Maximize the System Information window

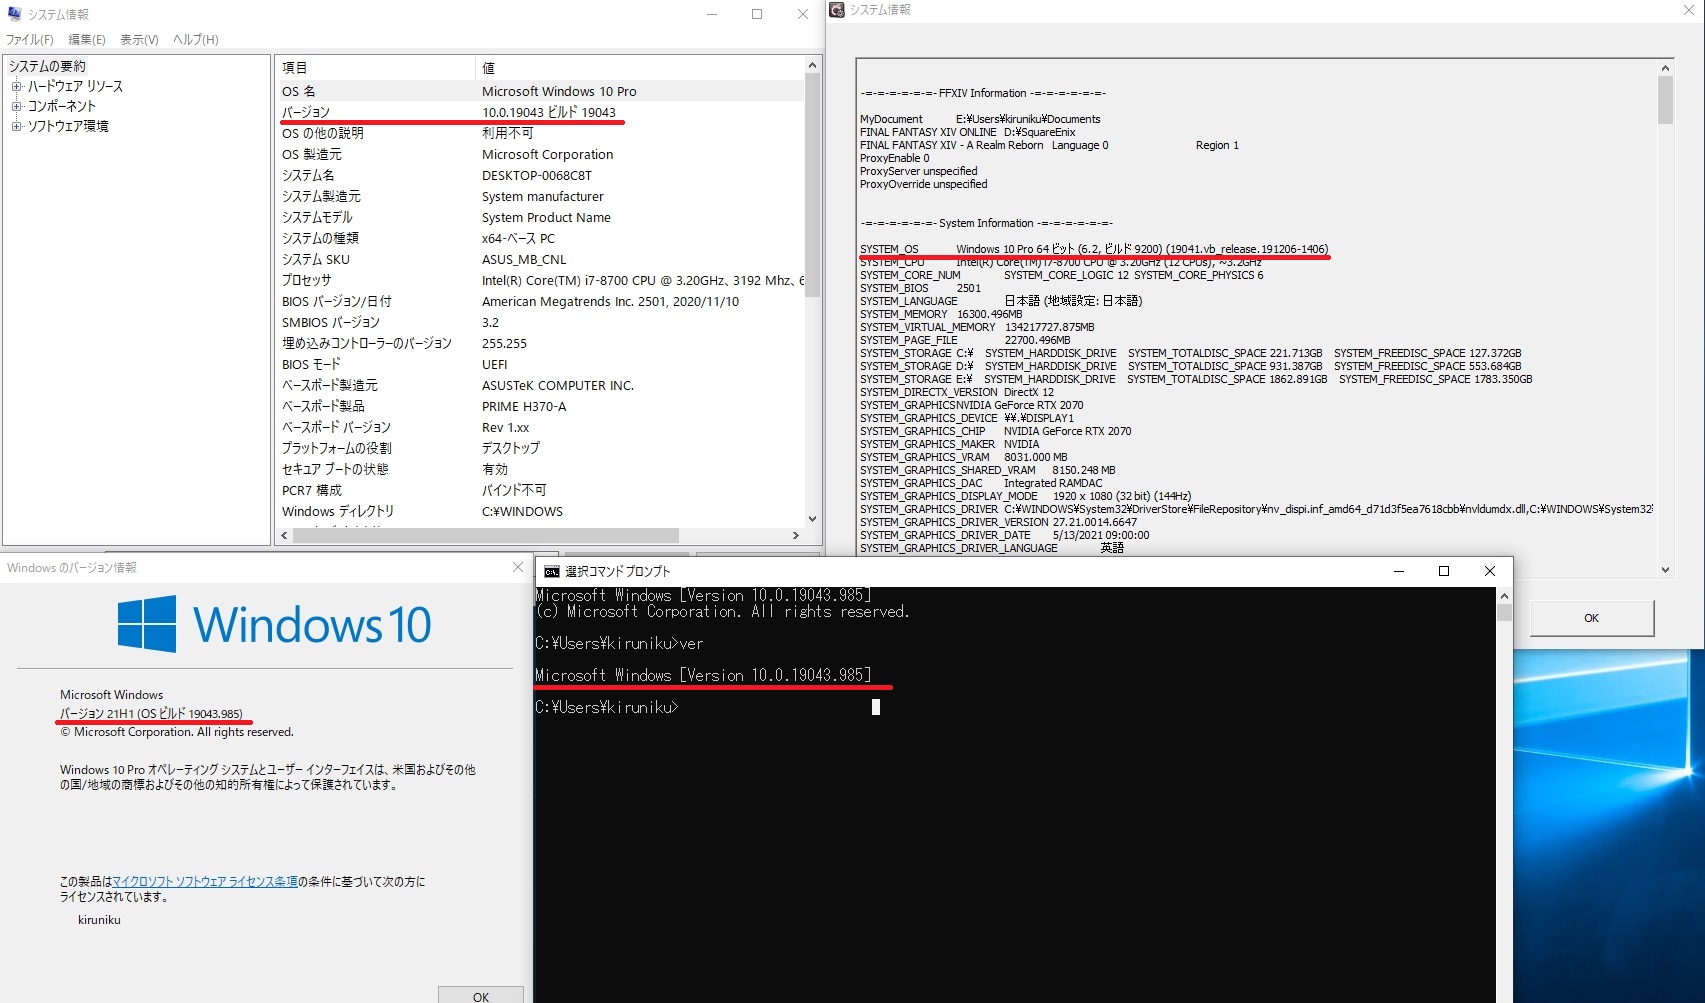point(757,14)
